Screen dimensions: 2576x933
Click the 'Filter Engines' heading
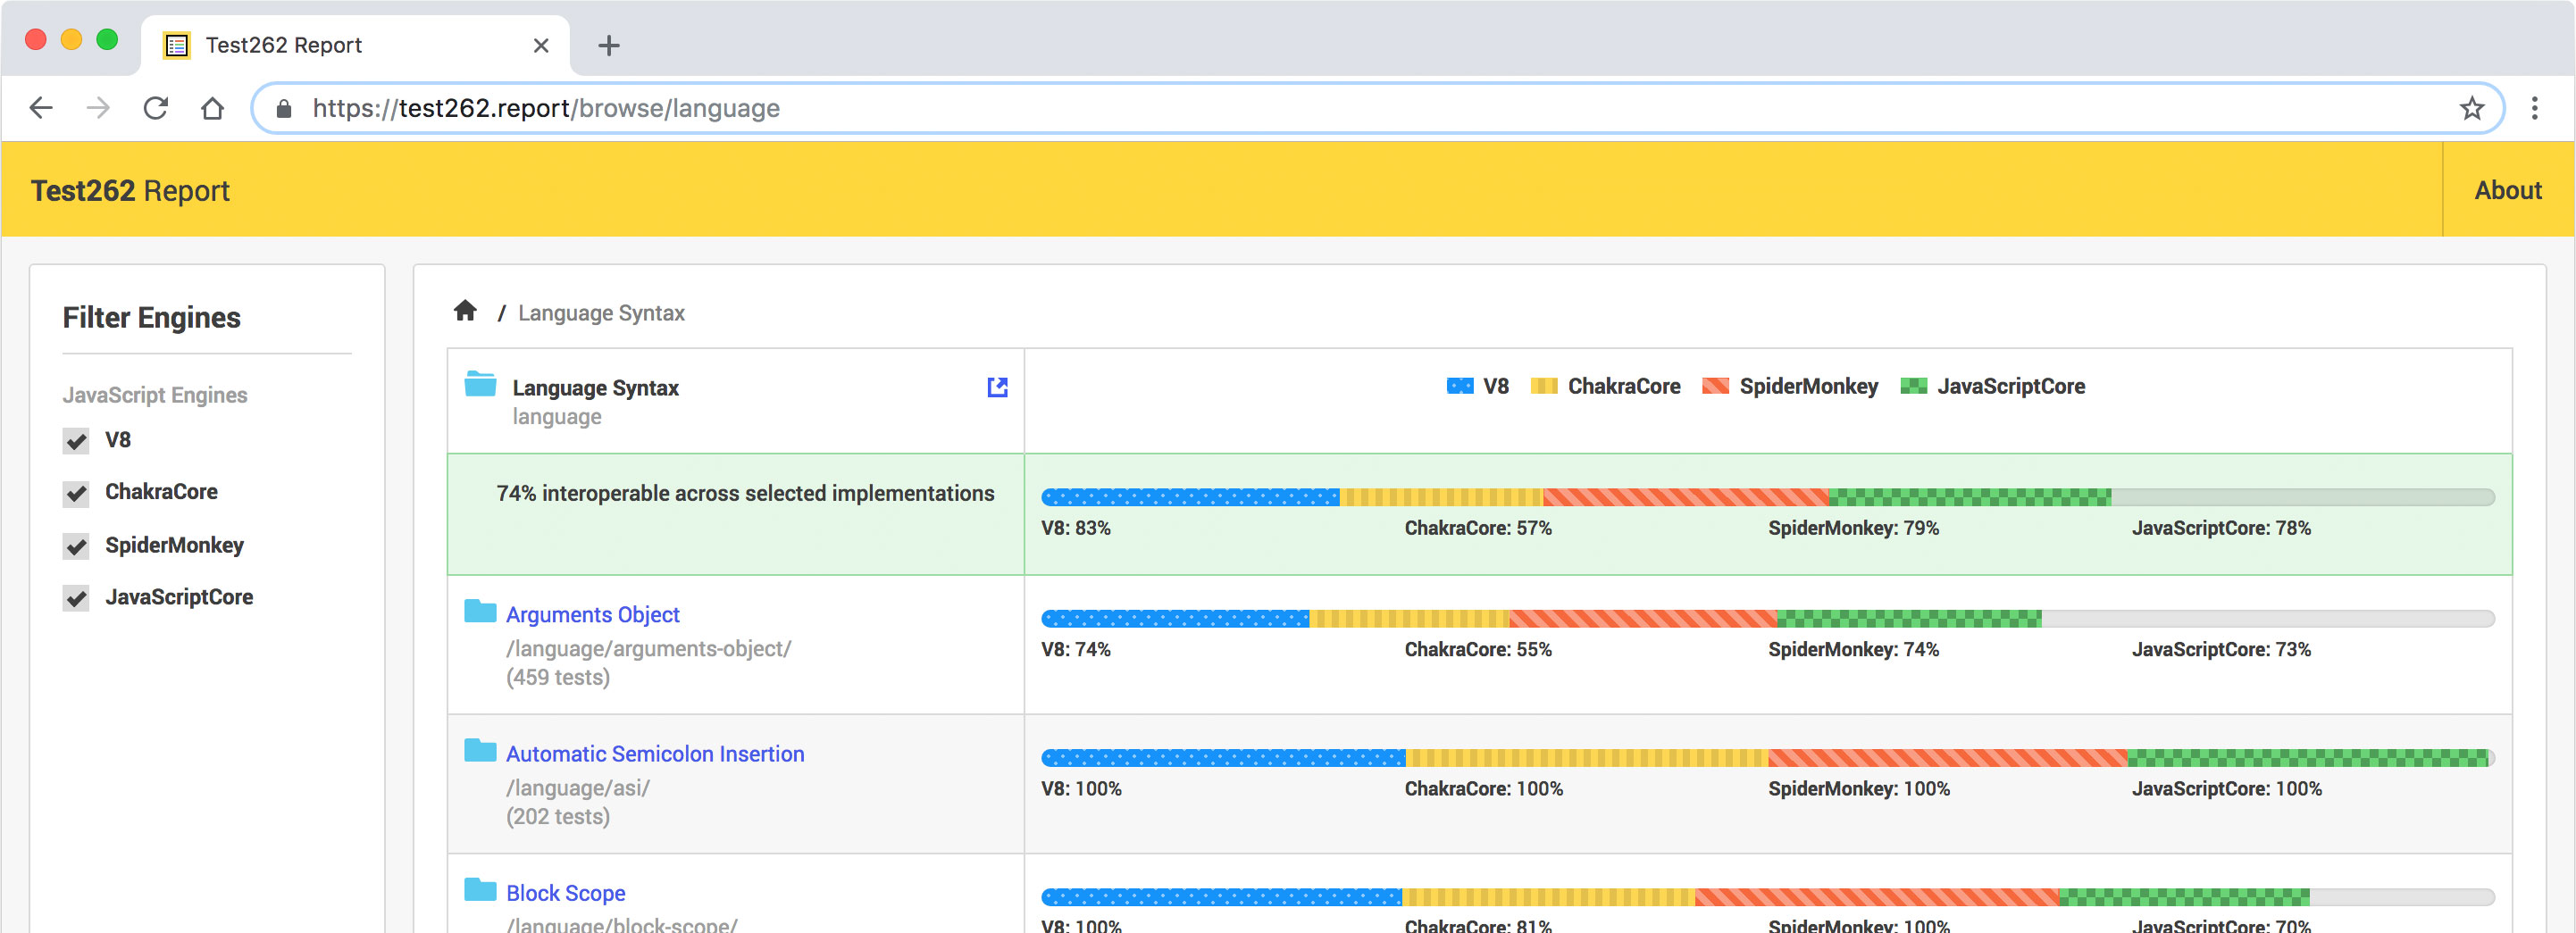(151, 318)
